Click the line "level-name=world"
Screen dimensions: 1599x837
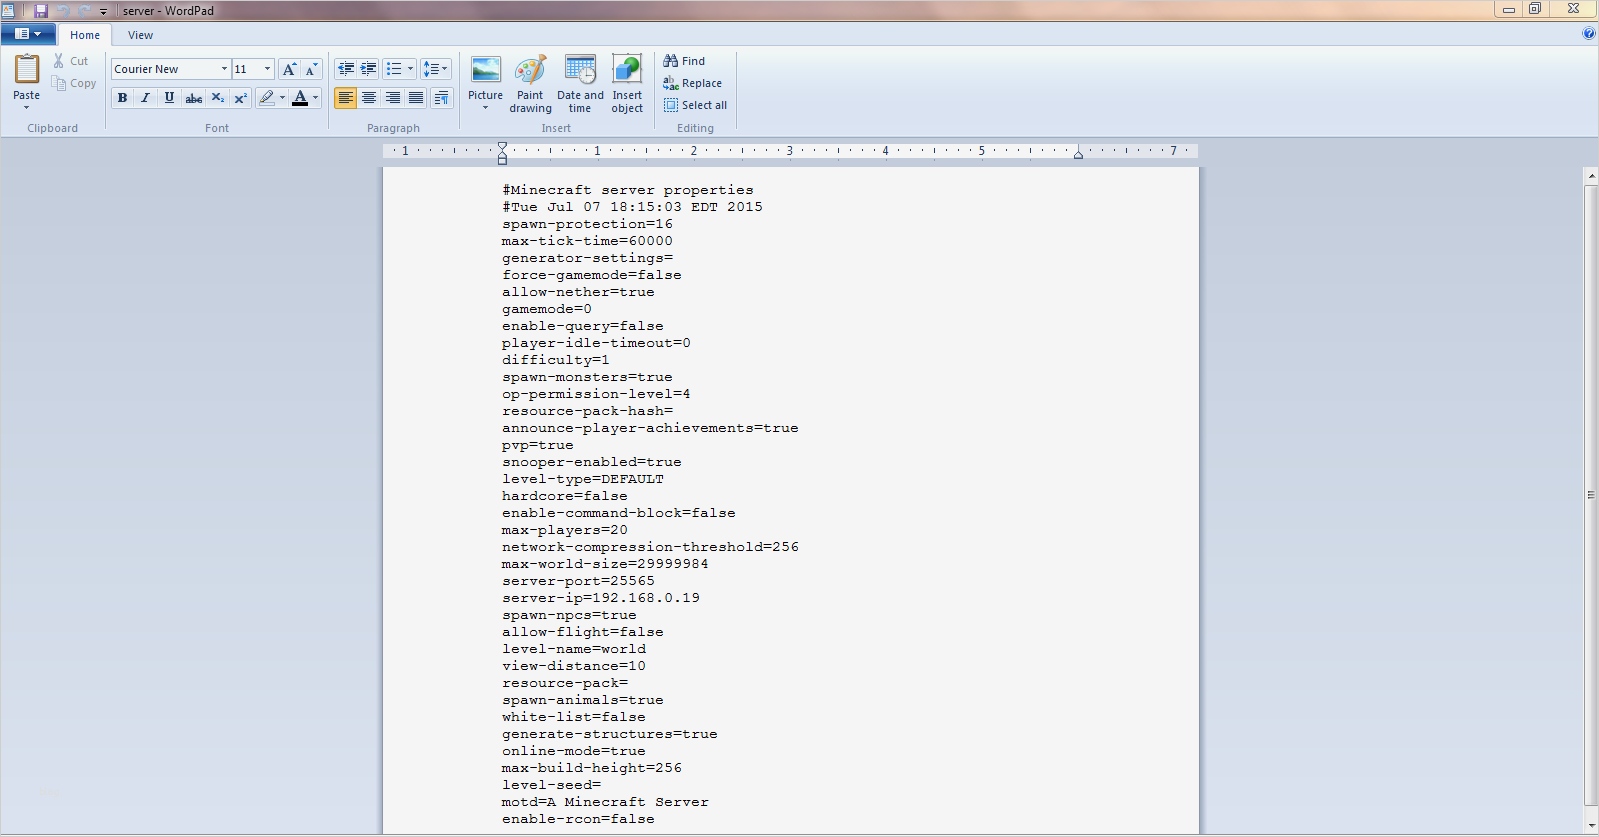[574, 649]
